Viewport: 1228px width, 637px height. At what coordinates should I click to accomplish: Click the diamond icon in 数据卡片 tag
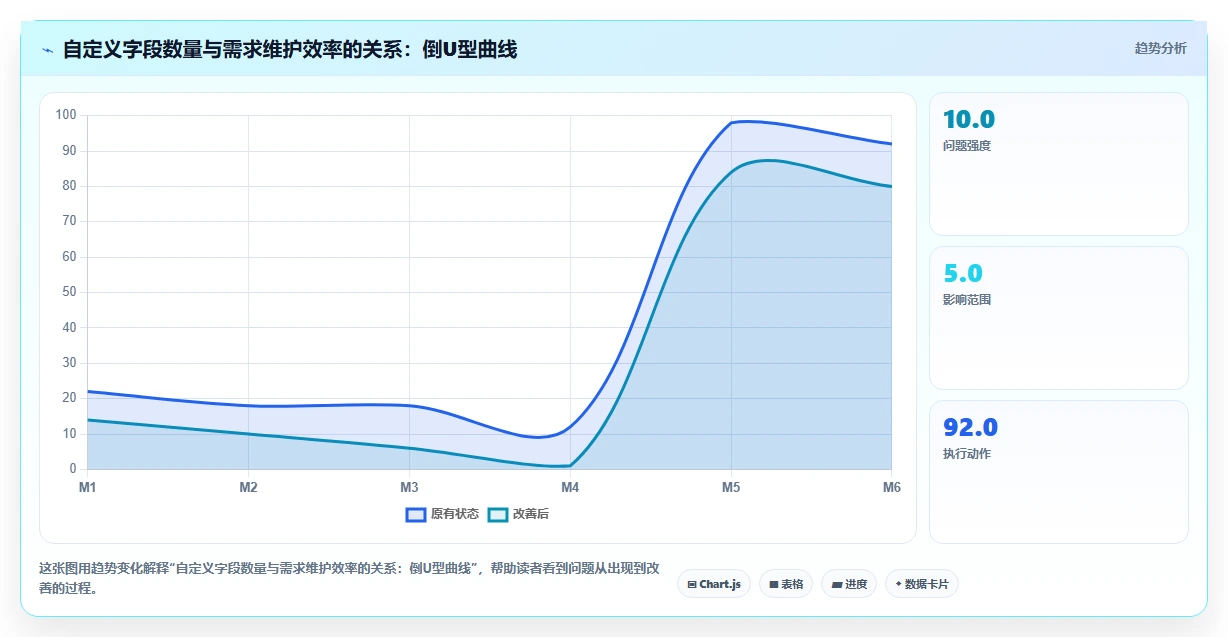899,584
